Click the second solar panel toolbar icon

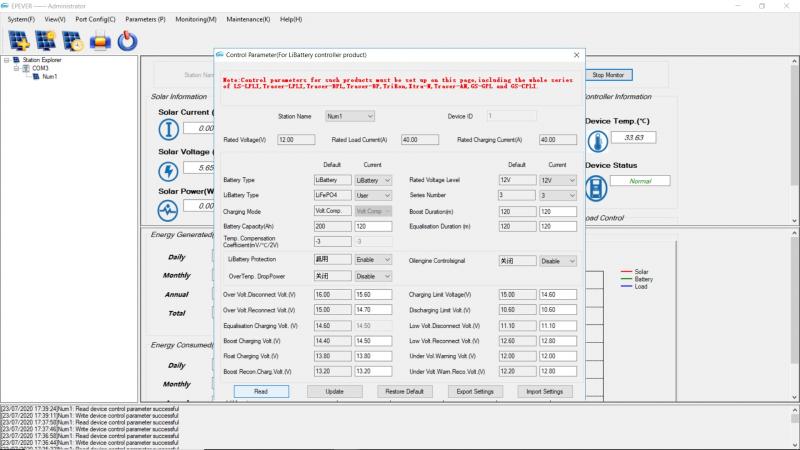pyautogui.click(x=46, y=40)
